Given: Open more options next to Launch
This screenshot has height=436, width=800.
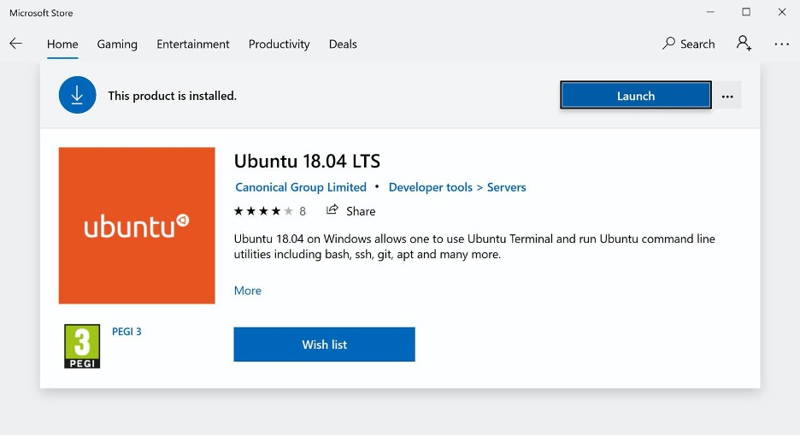Looking at the screenshot, I should click(727, 96).
